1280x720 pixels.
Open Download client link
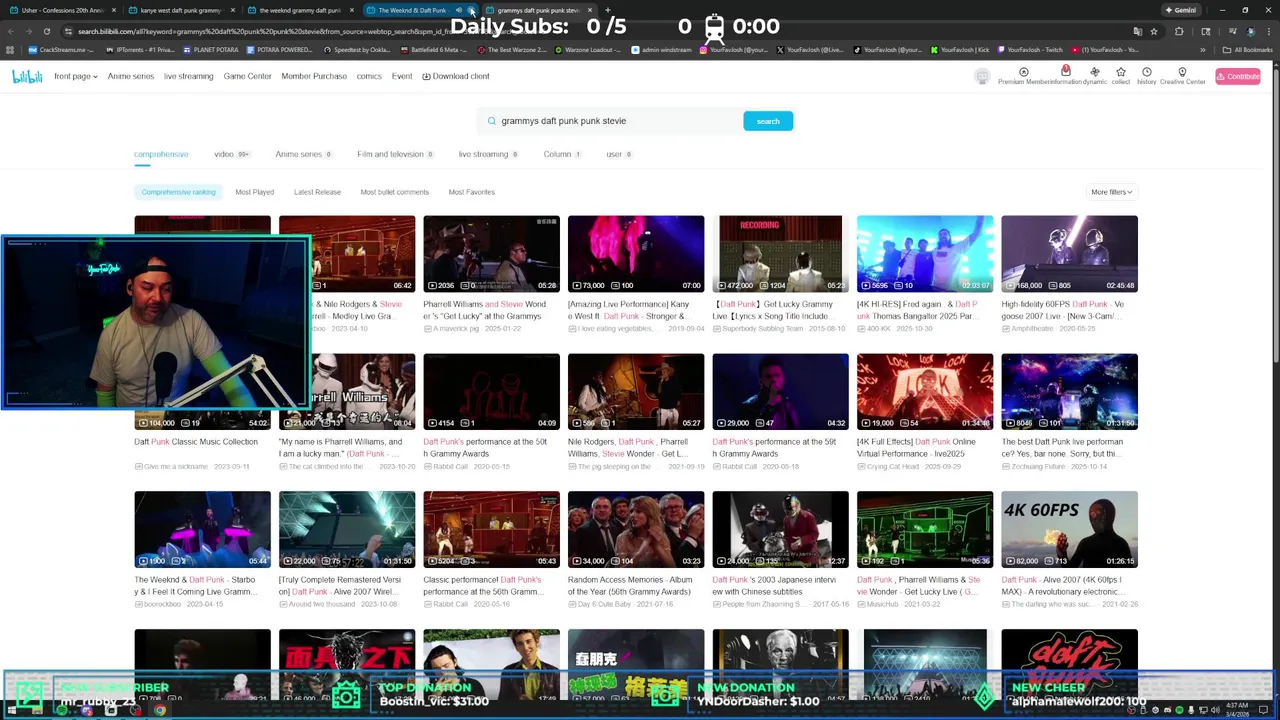click(456, 76)
